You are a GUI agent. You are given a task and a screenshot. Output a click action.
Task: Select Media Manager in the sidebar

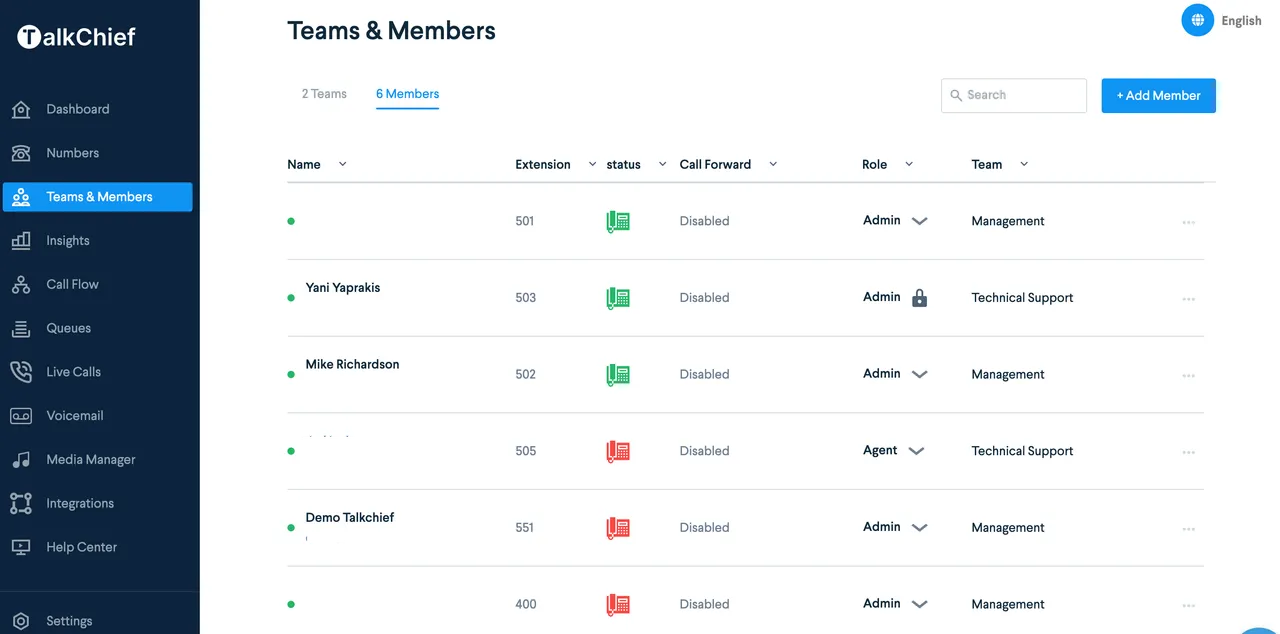90,459
